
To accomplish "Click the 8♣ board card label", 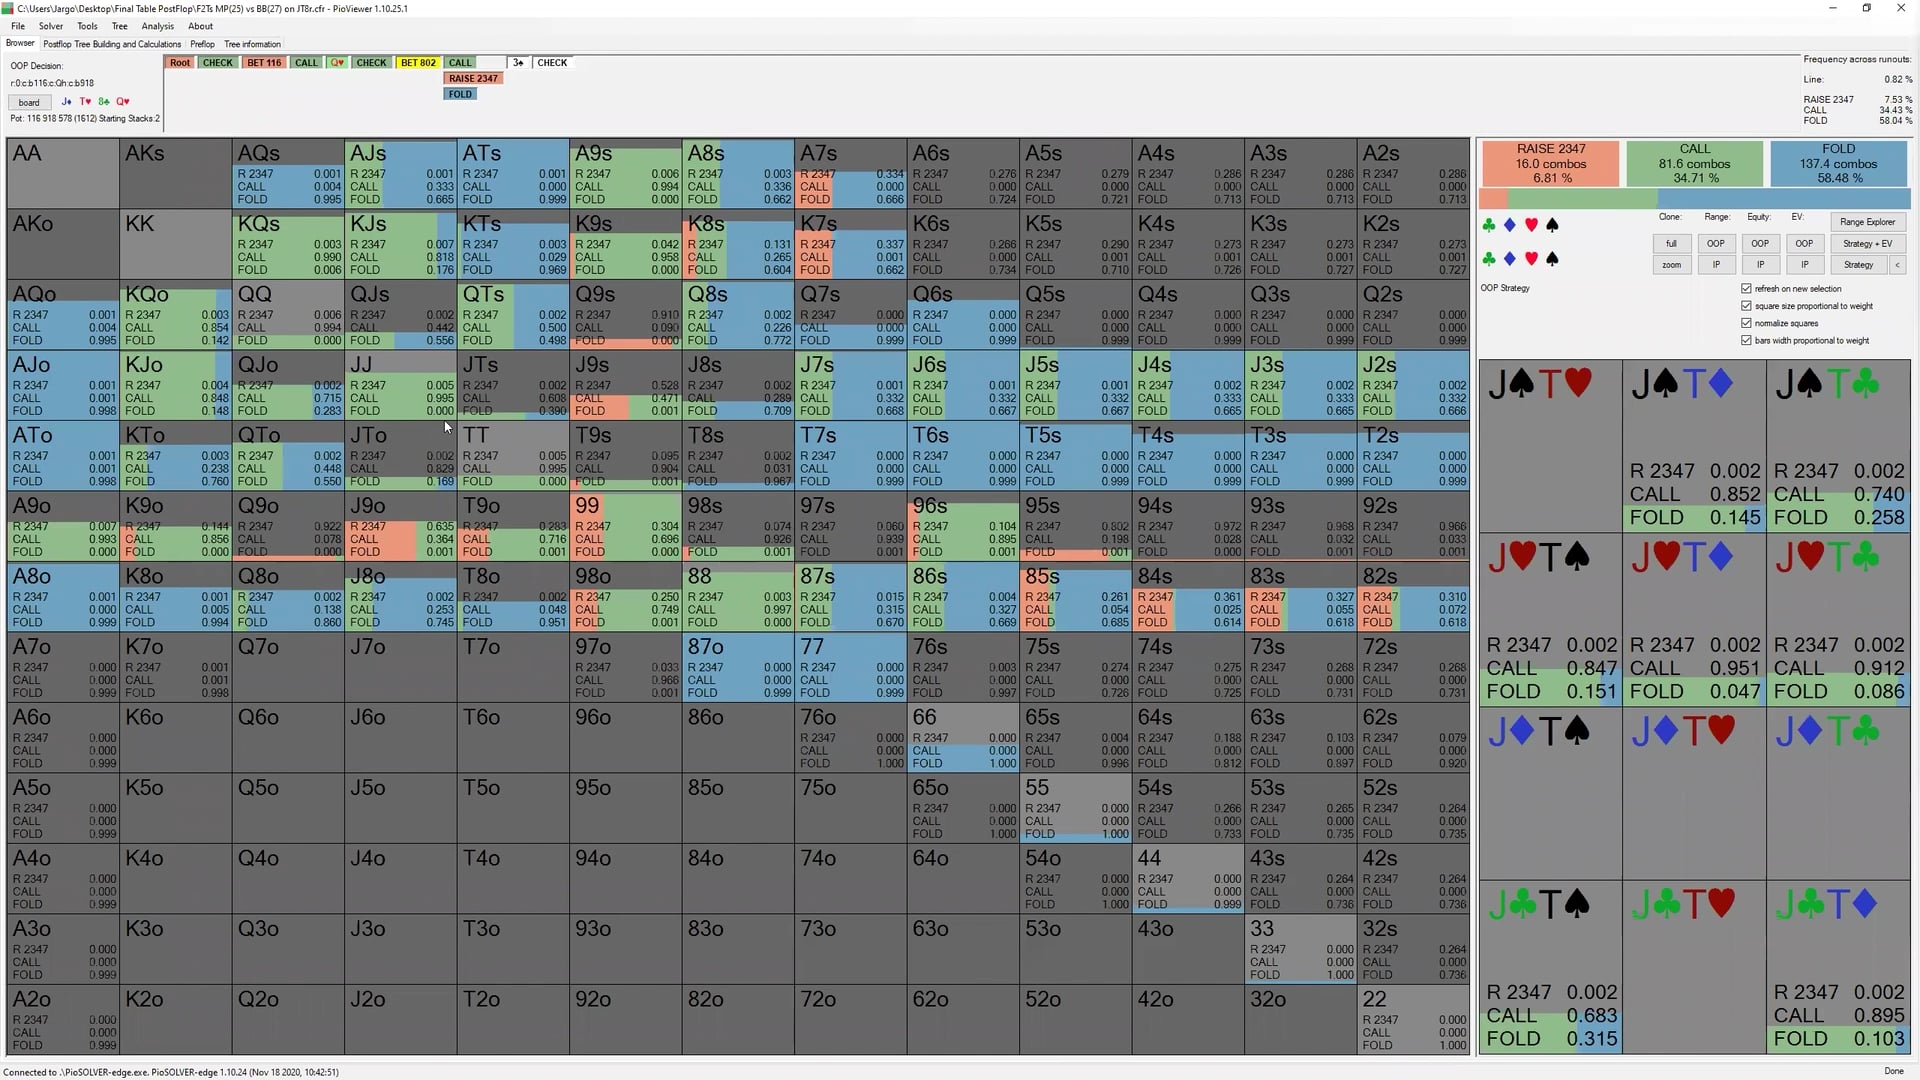I will click(104, 101).
